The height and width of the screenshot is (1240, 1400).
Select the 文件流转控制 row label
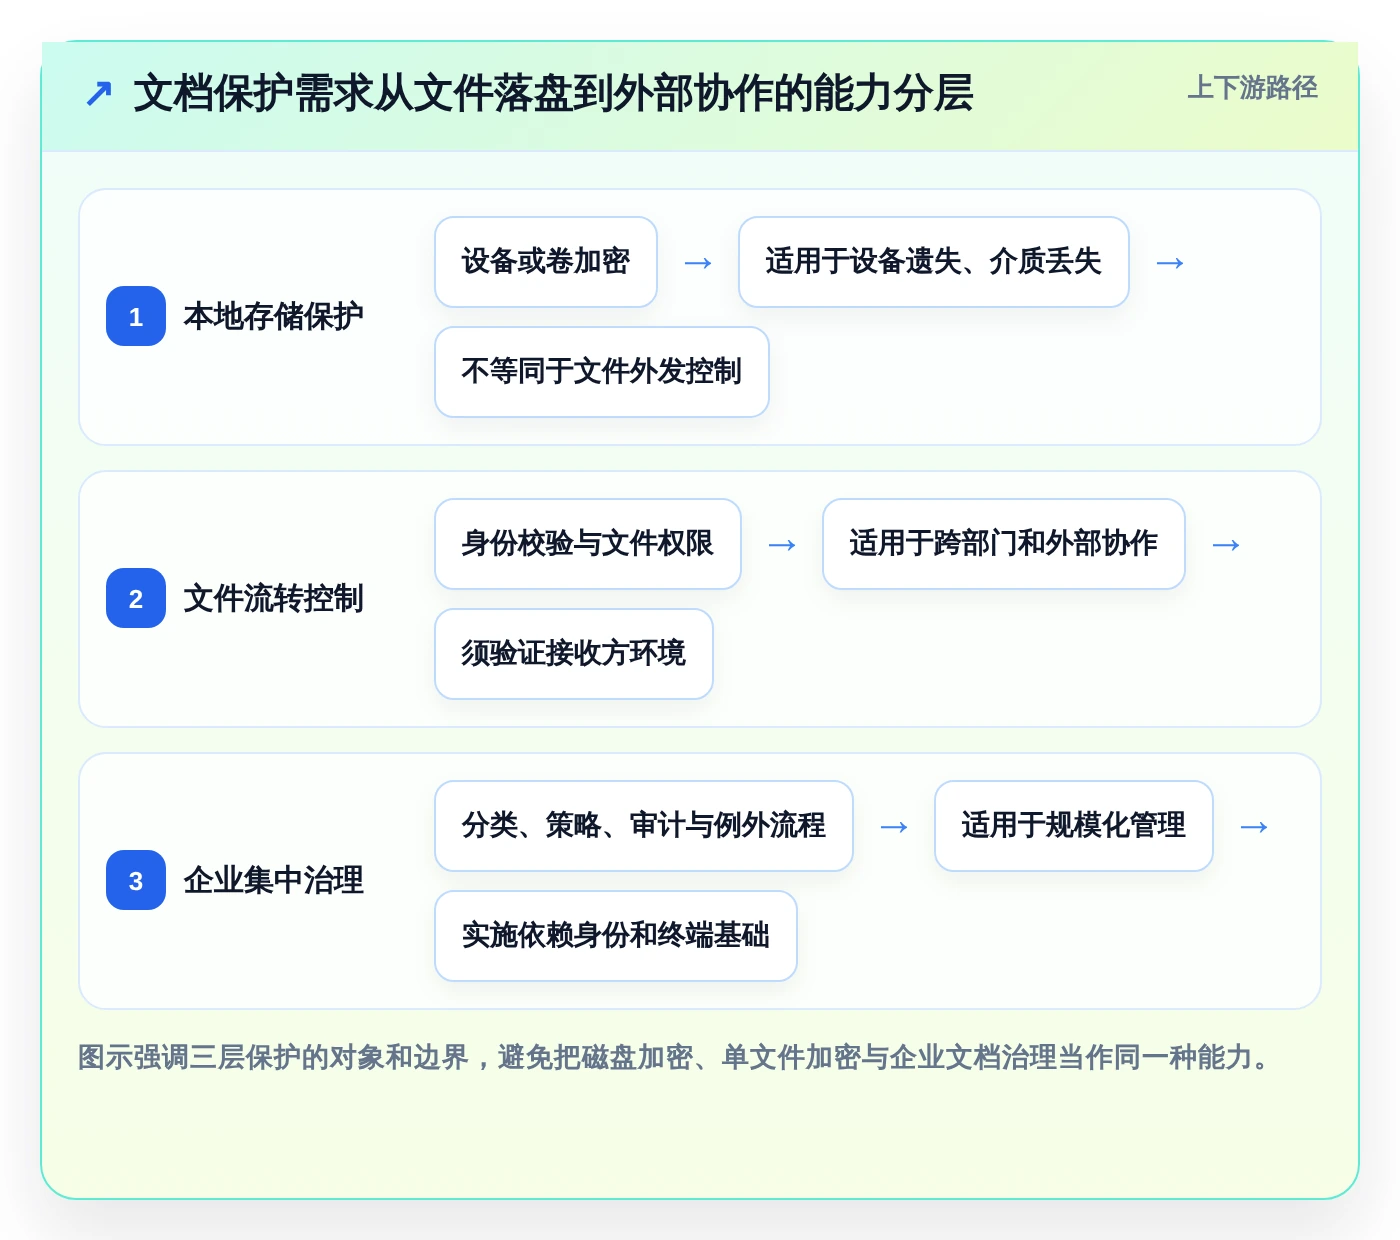[x=273, y=598]
